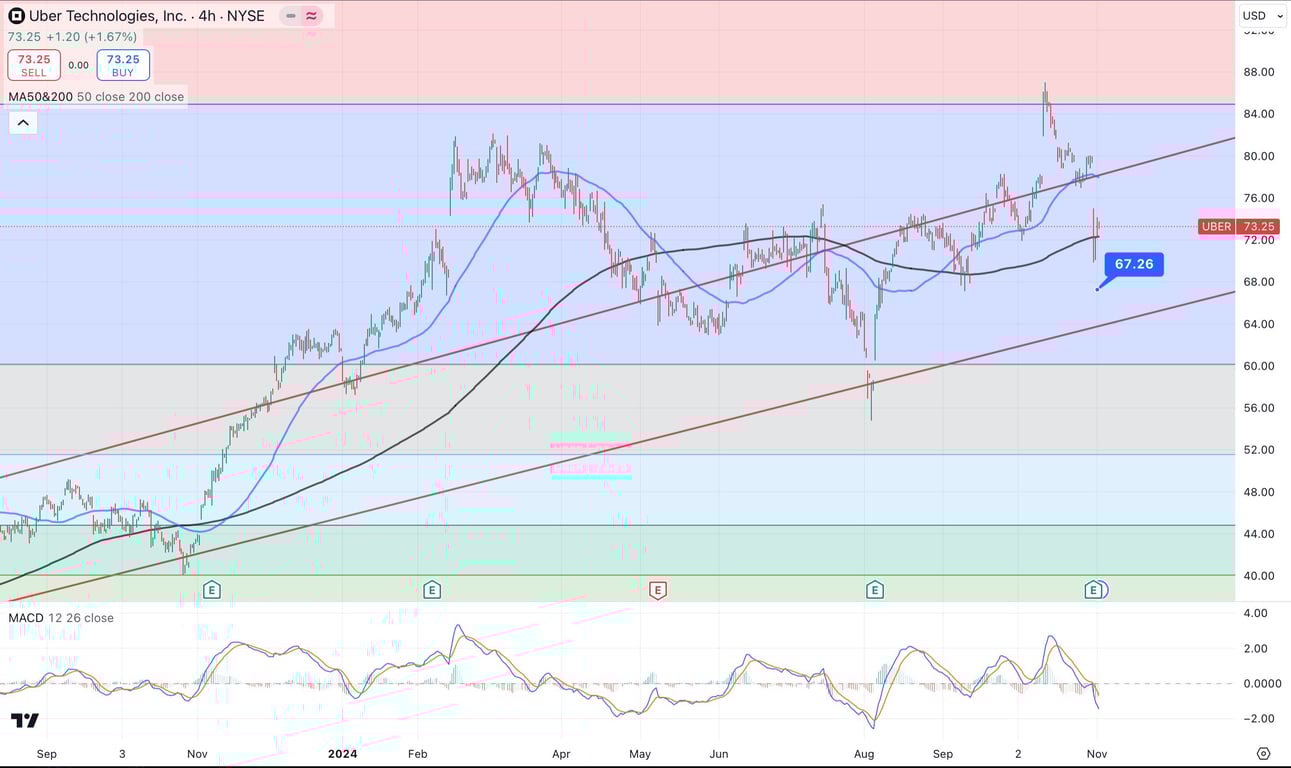Click the 68.00 price axis label

click(1259, 282)
